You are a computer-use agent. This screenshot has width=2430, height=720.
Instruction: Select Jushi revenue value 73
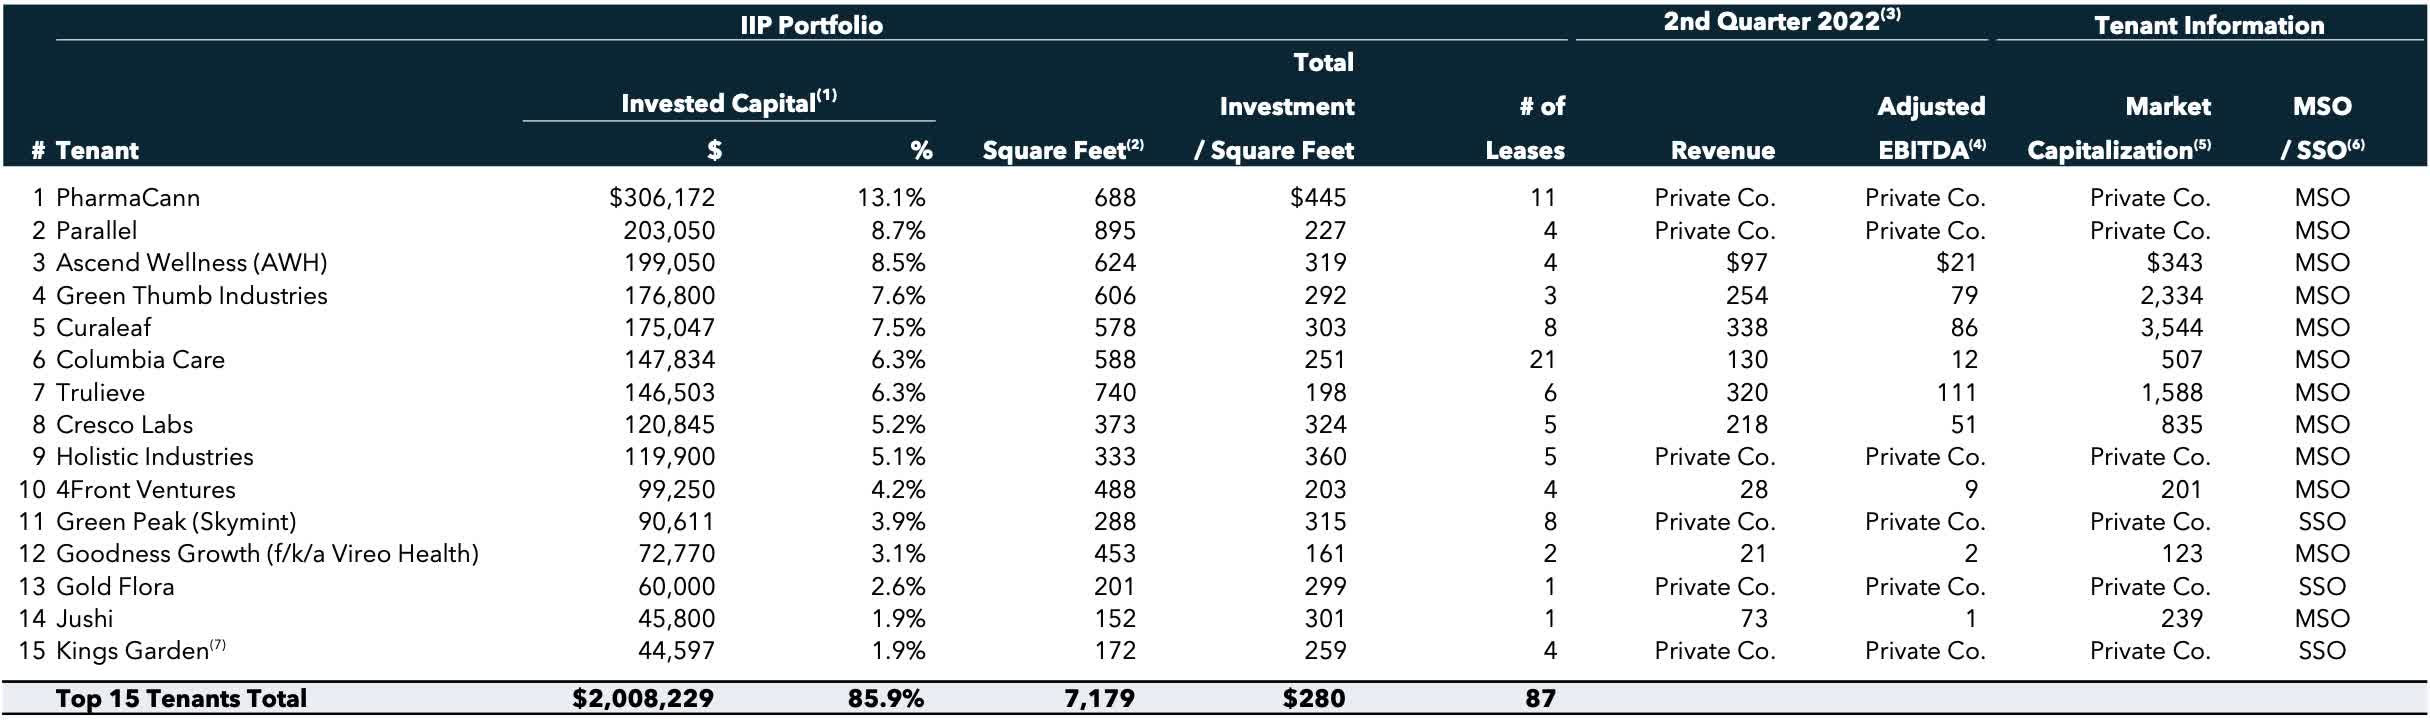1753,619
